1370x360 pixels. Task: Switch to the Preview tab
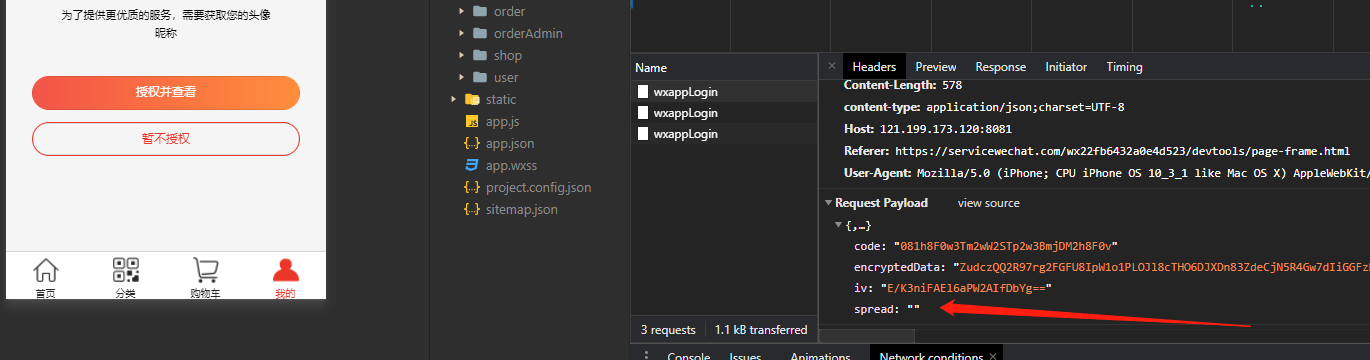(936, 67)
